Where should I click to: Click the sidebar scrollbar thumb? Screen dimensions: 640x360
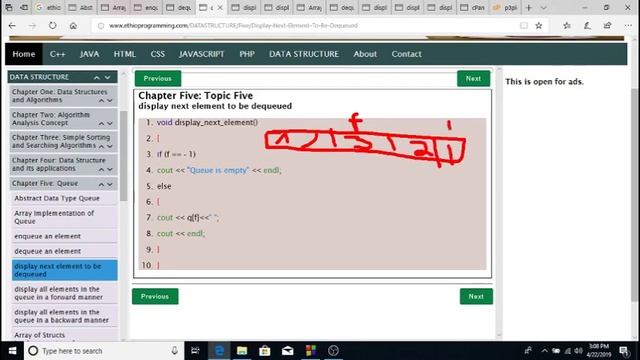(124, 156)
